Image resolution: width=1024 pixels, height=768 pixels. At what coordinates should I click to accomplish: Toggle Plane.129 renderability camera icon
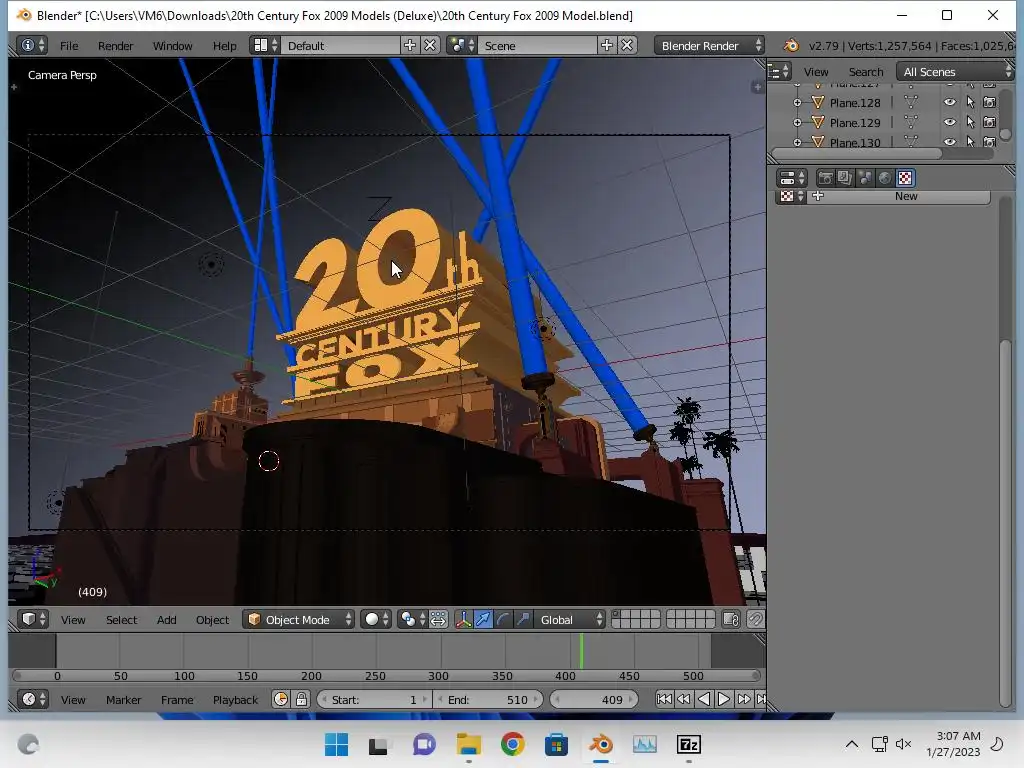[990, 122]
